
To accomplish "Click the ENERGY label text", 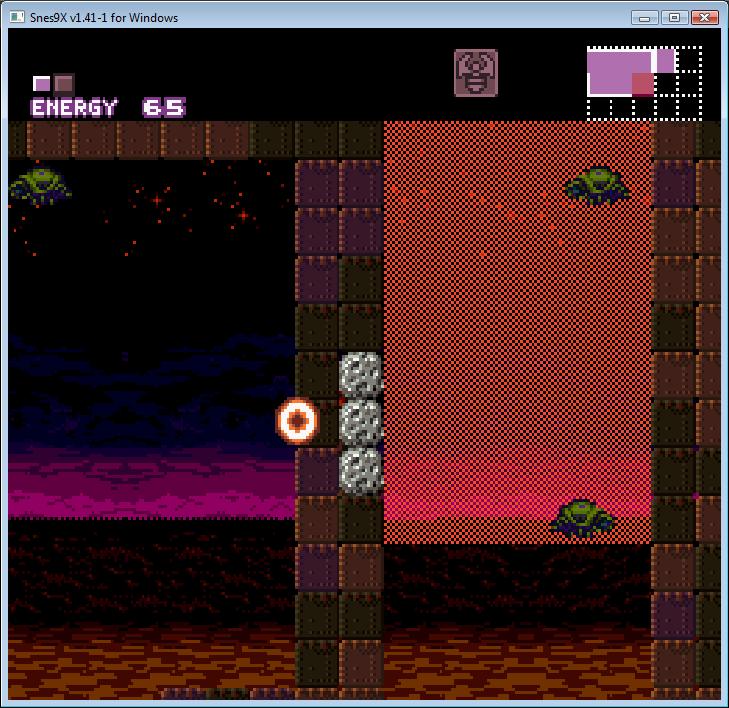I will pos(73,108).
